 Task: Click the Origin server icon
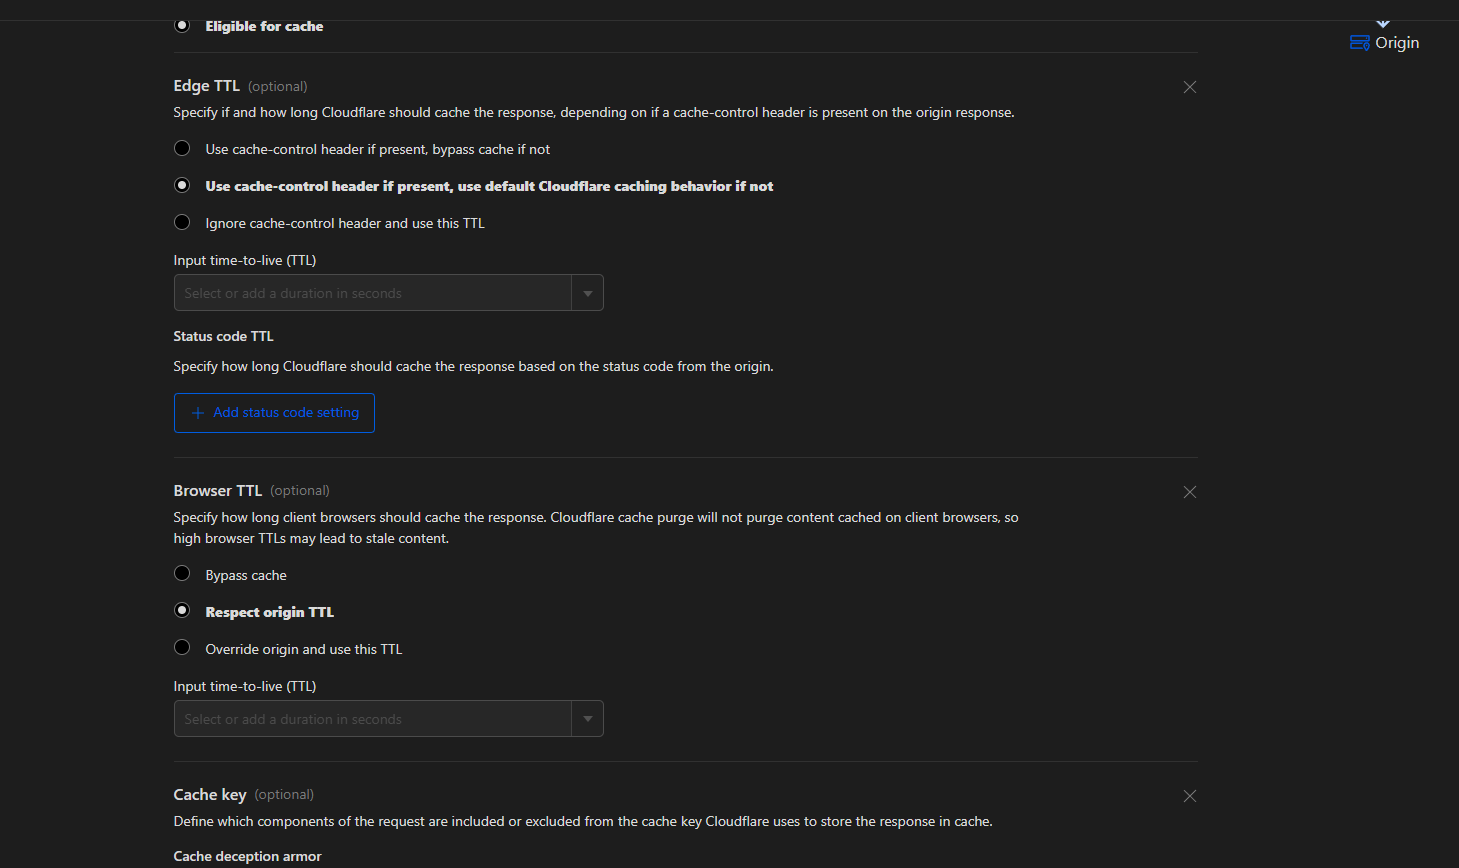[1359, 43]
